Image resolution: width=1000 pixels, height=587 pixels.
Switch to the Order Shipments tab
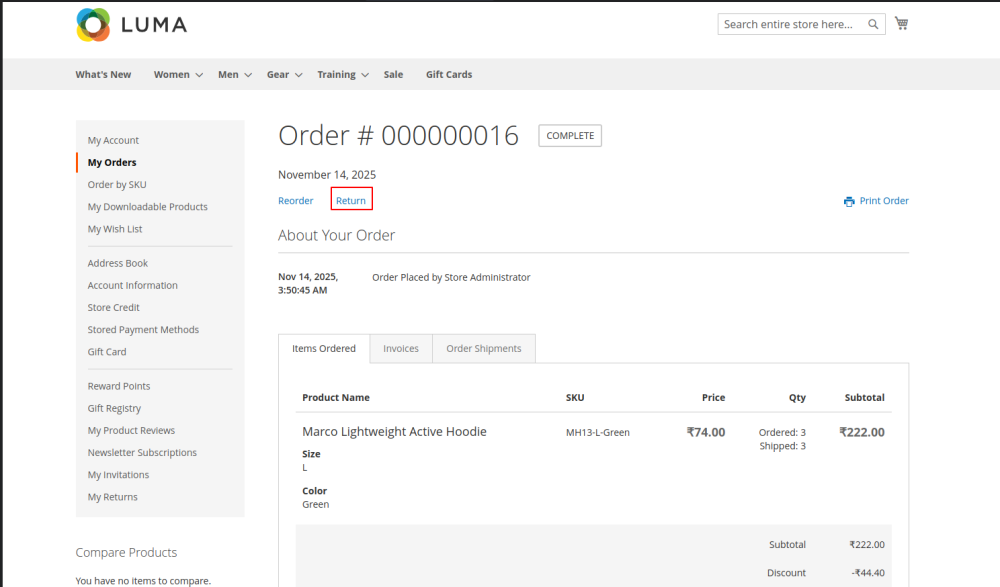483,349
